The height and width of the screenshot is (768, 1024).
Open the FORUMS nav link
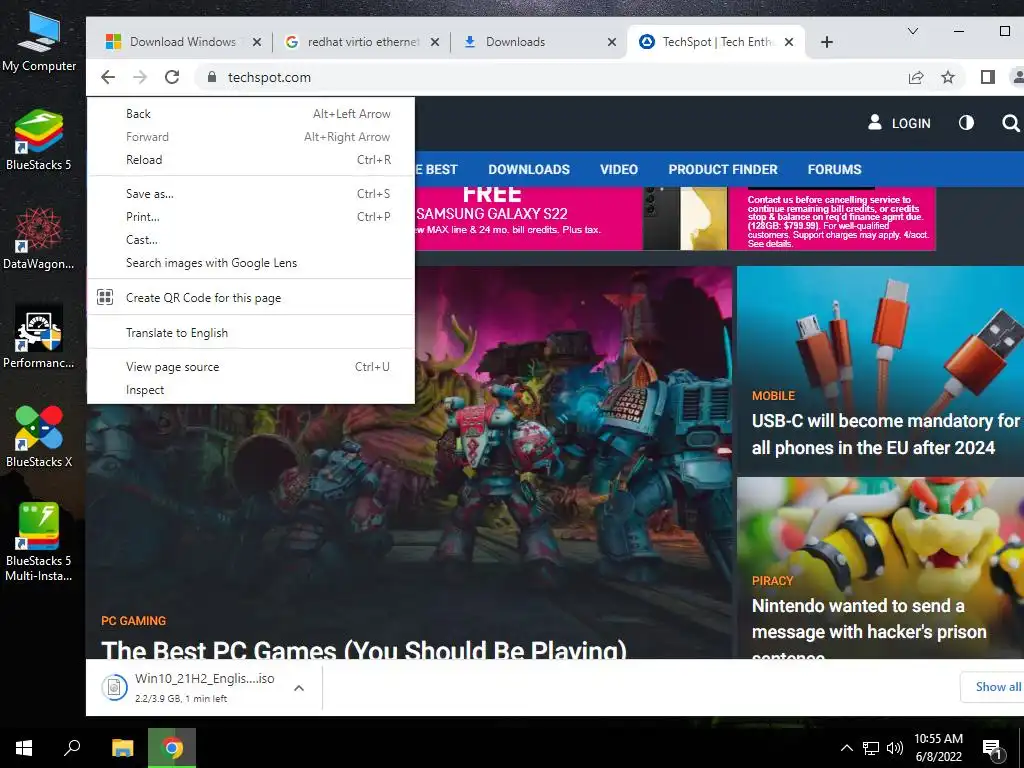(x=834, y=169)
